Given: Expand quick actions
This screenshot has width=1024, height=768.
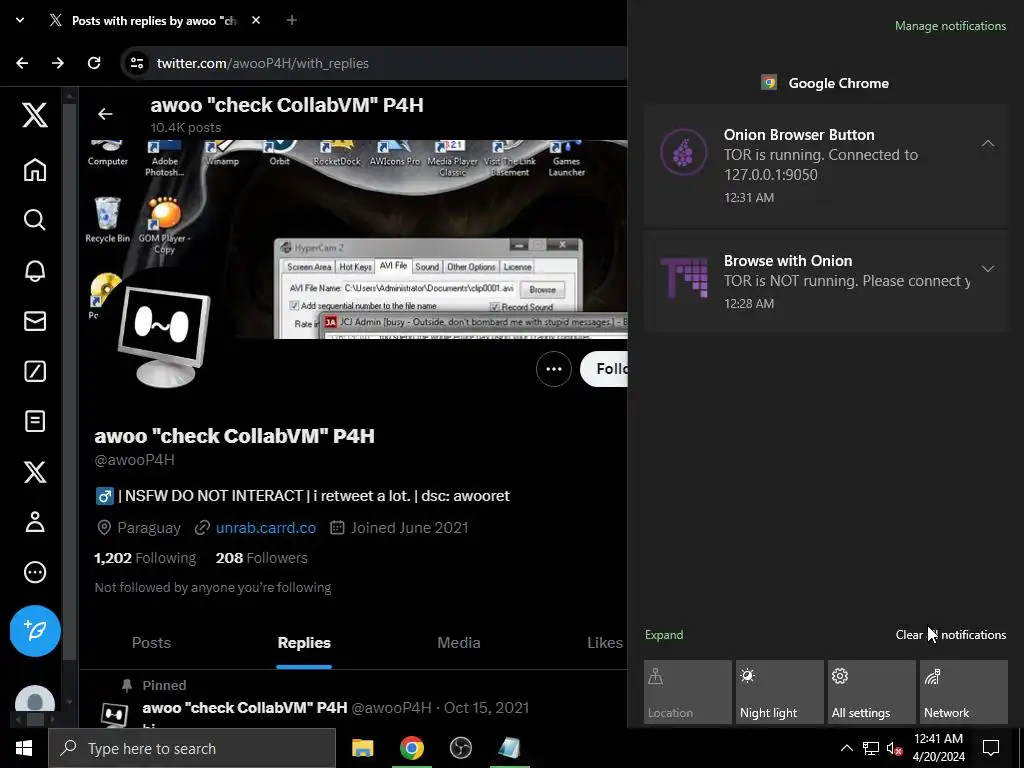Looking at the screenshot, I should point(664,635).
